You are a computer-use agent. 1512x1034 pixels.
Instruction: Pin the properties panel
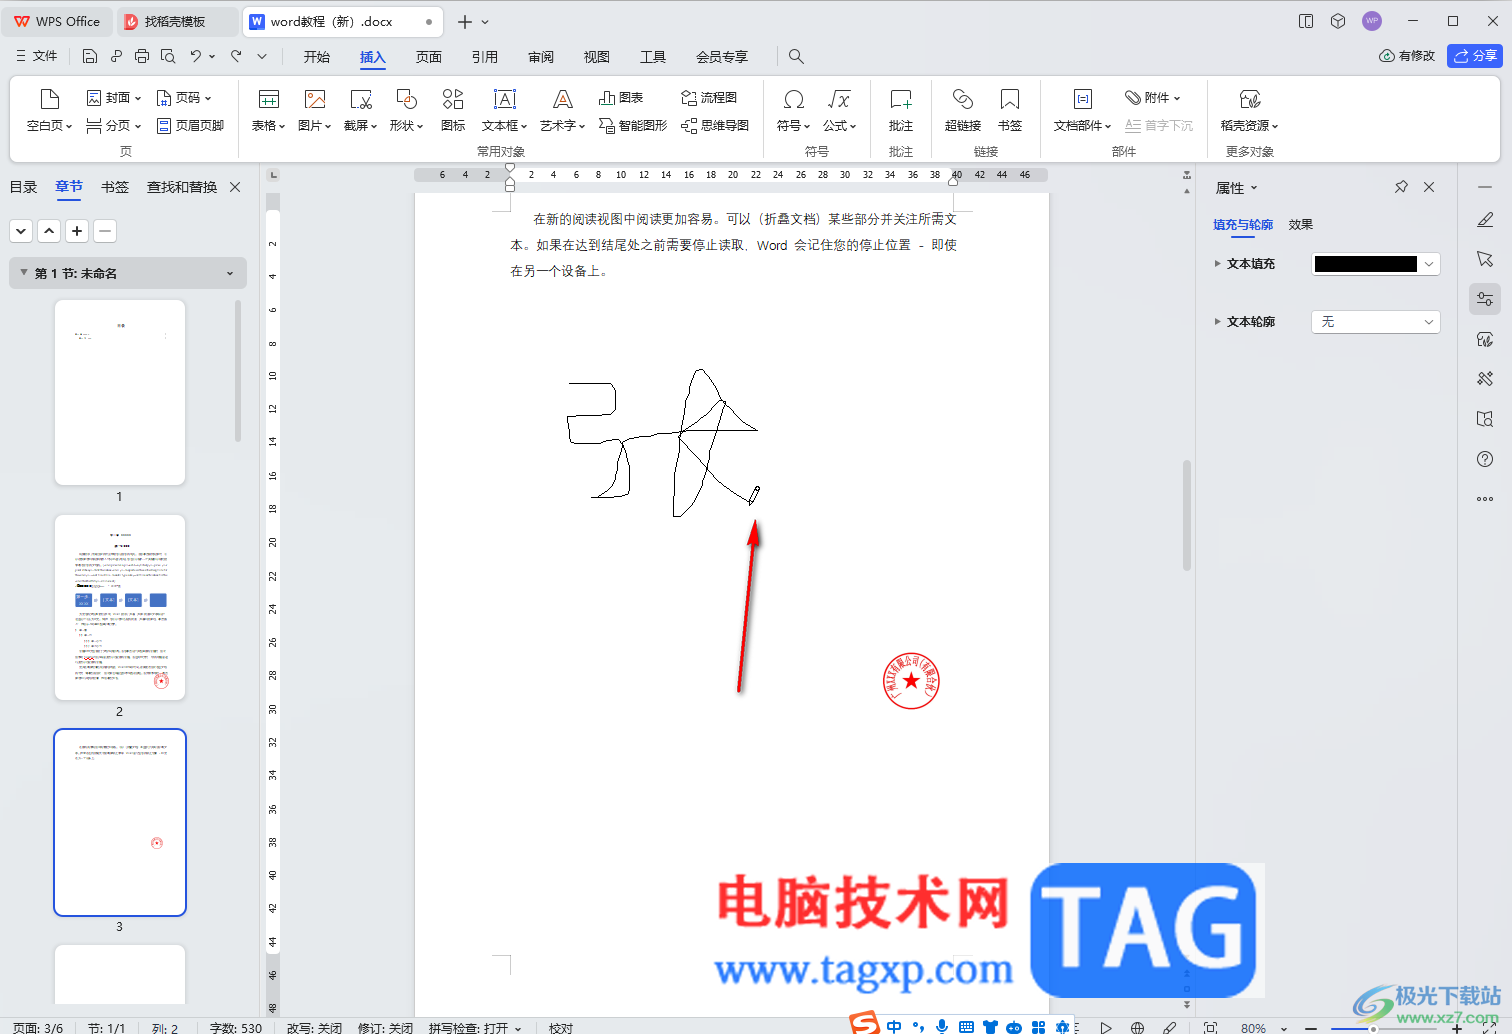click(x=1401, y=187)
